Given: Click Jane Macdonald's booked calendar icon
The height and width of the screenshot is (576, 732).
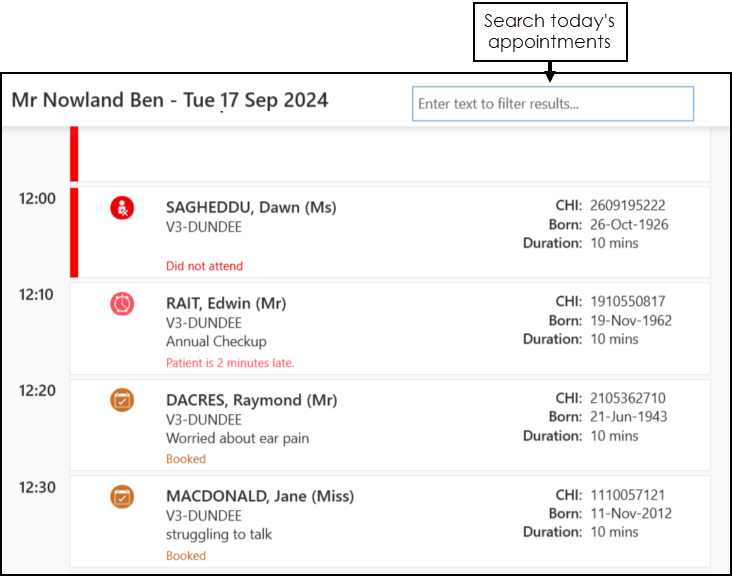Looking at the screenshot, I should pyautogui.click(x=122, y=496).
